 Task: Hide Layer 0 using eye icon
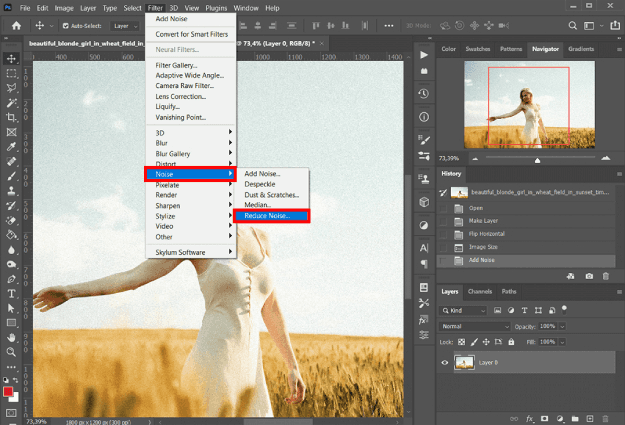coord(446,363)
